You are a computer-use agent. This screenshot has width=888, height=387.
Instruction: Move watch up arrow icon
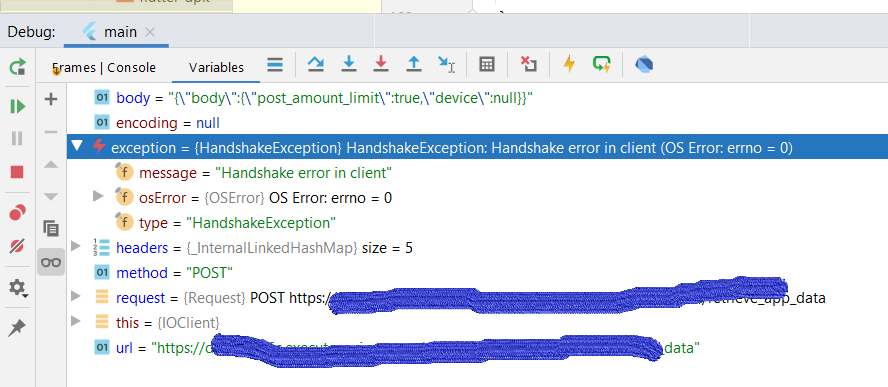(51, 164)
